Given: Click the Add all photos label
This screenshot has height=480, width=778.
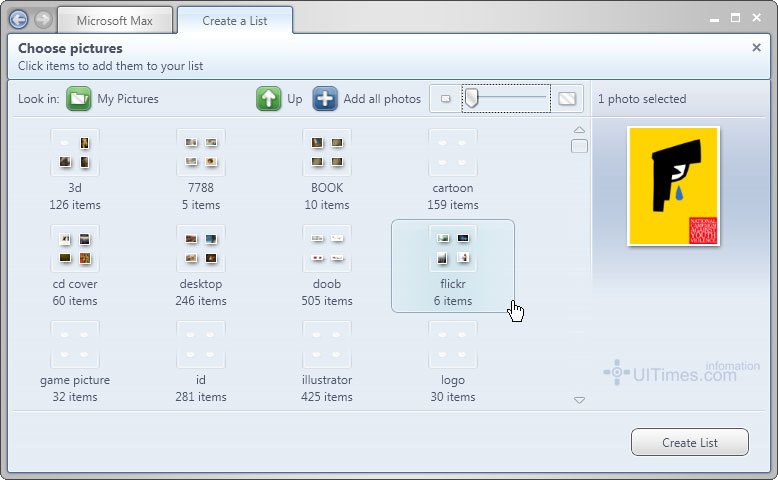Looking at the screenshot, I should [x=382, y=99].
